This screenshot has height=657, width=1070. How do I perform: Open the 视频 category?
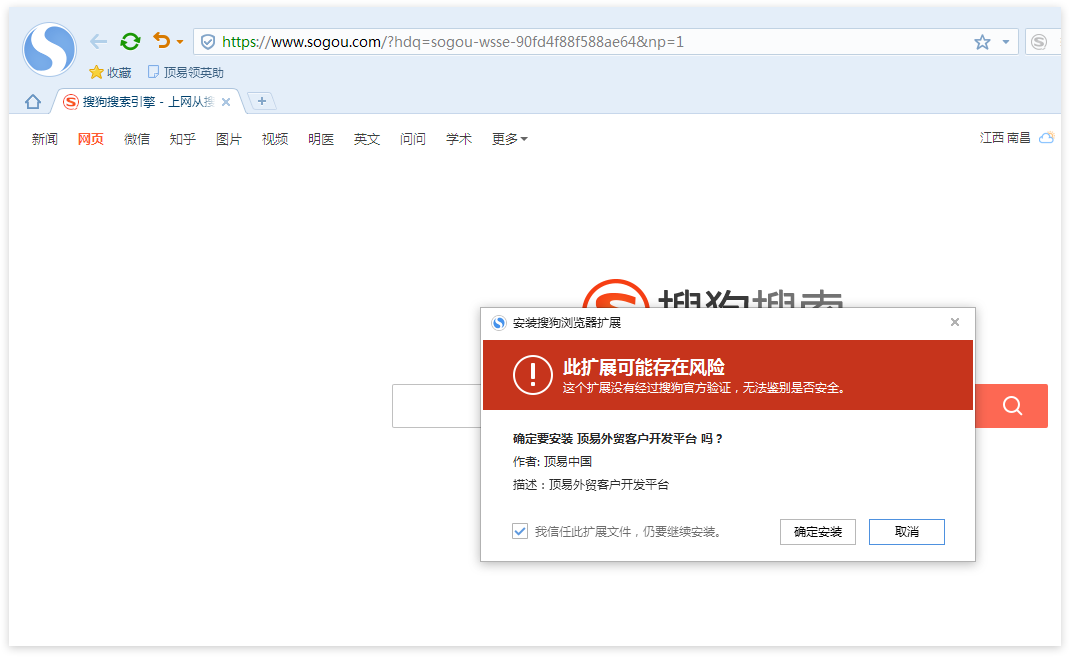pos(275,139)
